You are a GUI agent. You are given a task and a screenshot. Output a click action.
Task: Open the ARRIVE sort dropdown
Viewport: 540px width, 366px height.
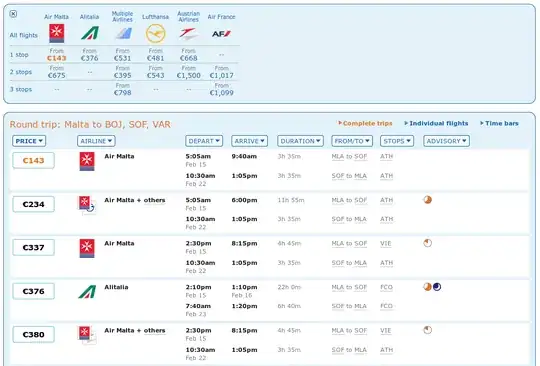(249, 141)
